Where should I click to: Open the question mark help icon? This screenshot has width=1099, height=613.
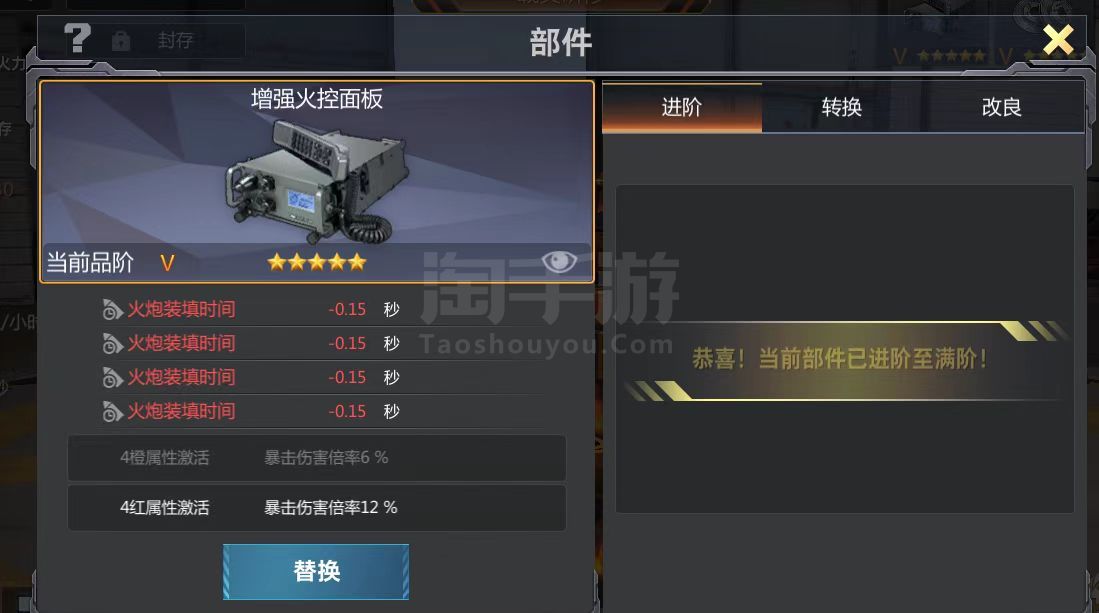click(77, 39)
